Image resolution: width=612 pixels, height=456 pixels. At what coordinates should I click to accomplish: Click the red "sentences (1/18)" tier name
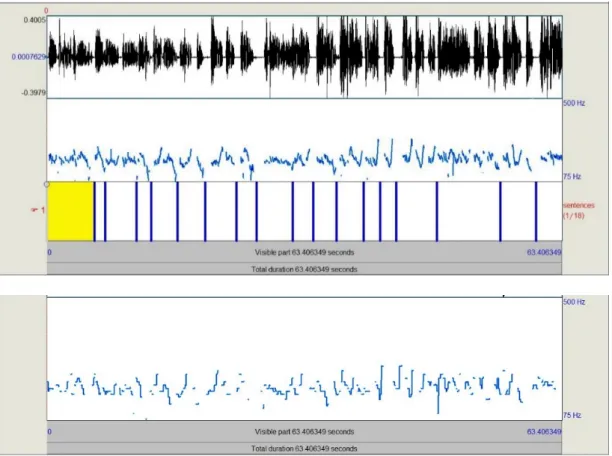point(579,210)
